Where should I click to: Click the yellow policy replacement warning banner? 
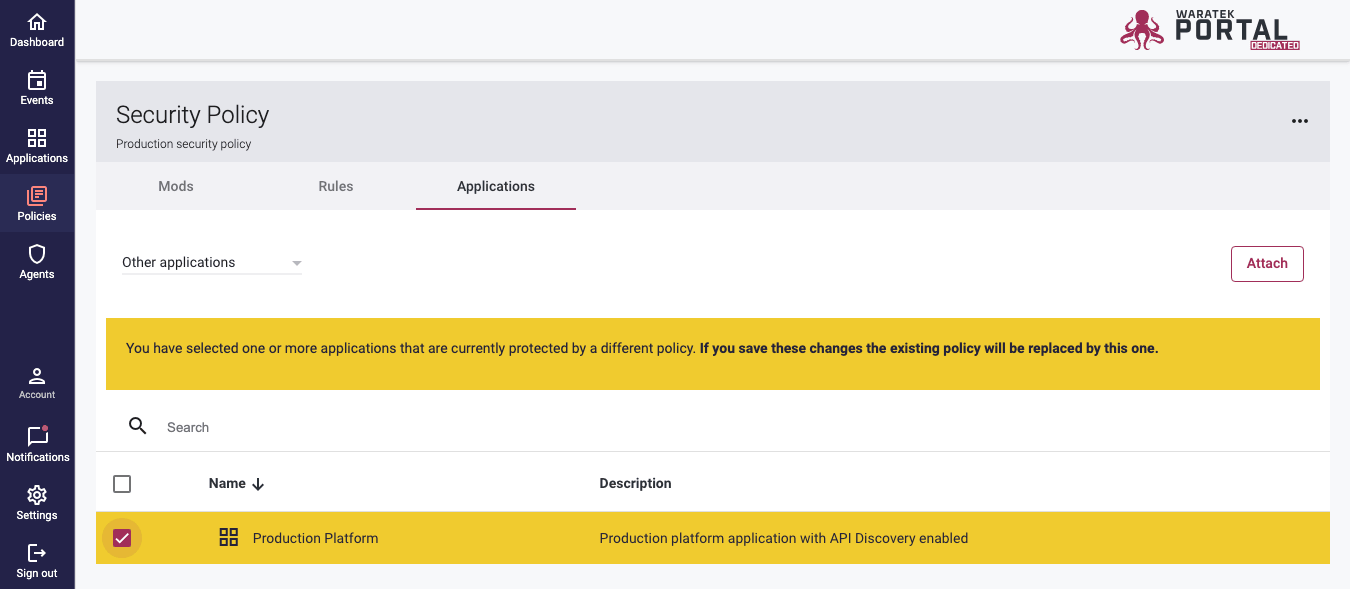click(713, 354)
